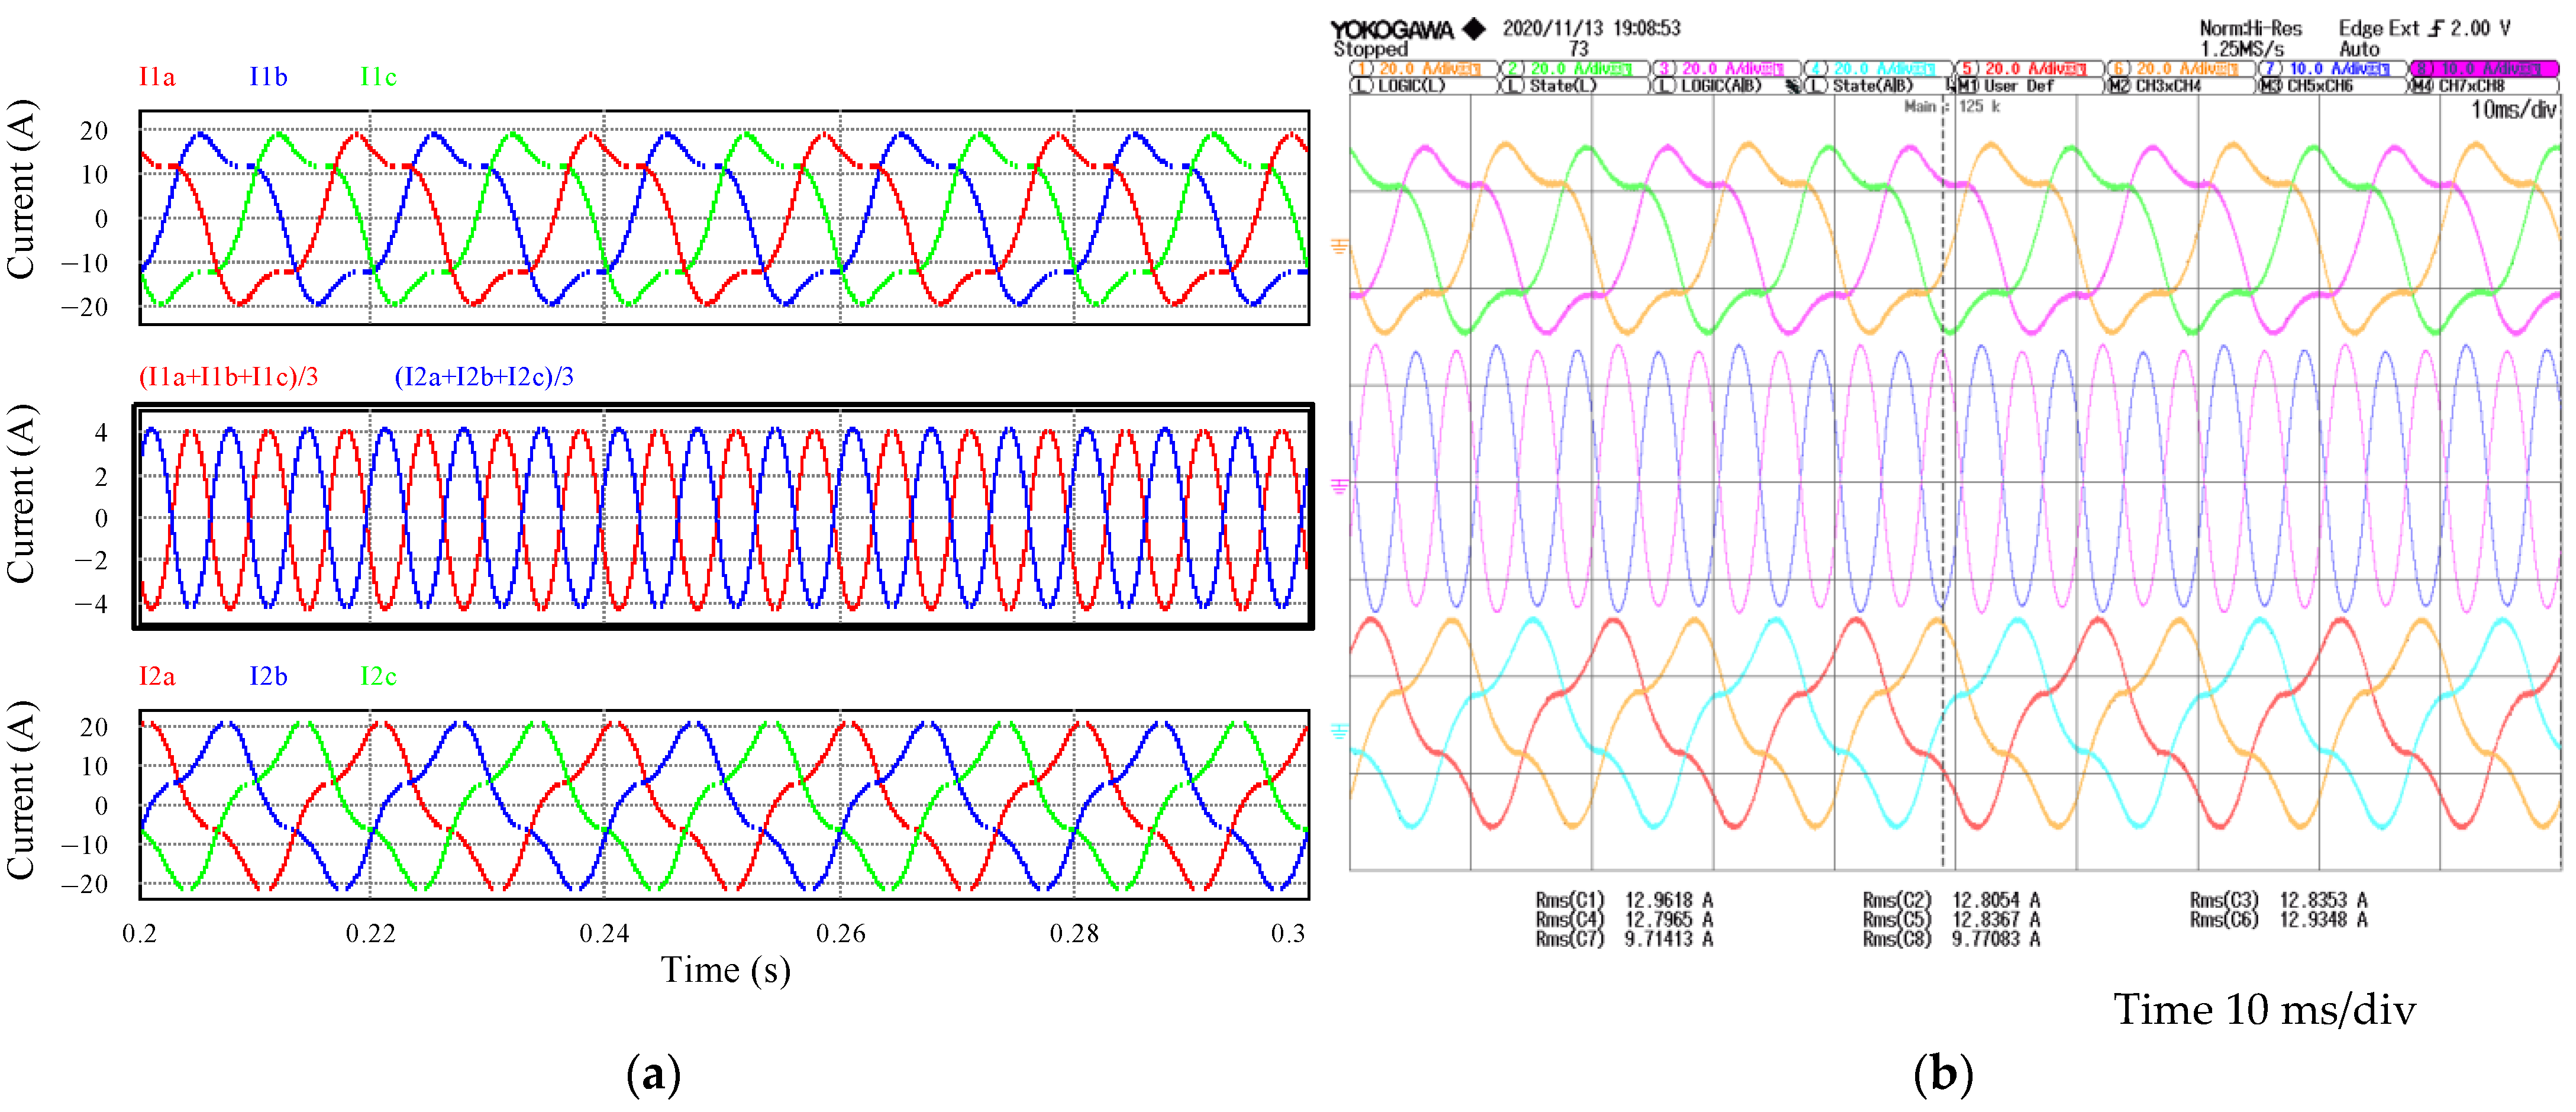
Task: Select highlighted channel 8 10.0 A/div tab
Action: (x=2483, y=69)
